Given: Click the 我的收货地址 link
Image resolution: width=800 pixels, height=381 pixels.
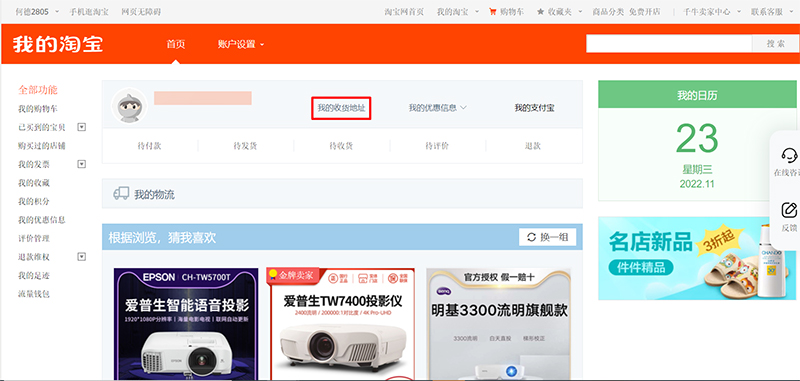Looking at the screenshot, I should pyautogui.click(x=341, y=108).
